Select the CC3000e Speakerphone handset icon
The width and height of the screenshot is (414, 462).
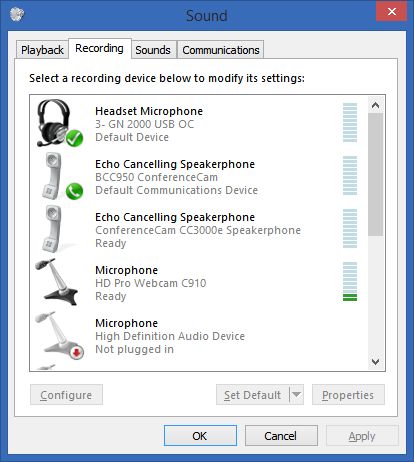coord(53,229)
